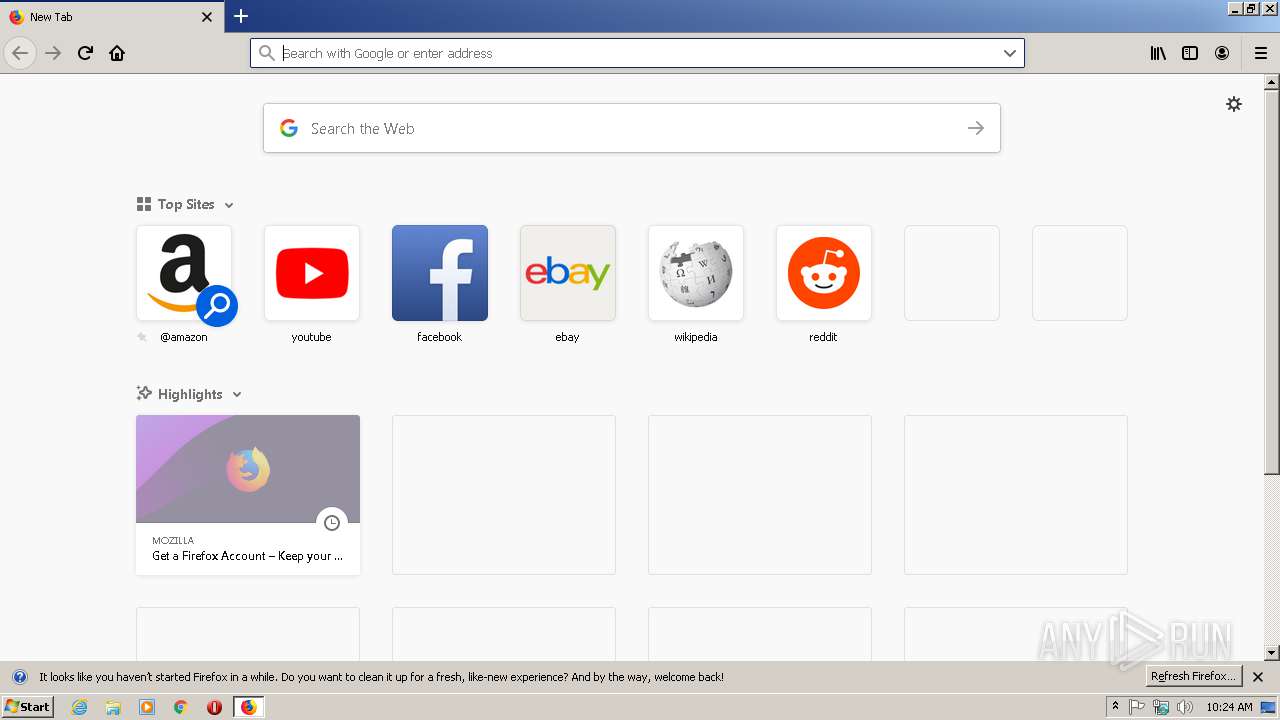Image resolution: width=1280 pixels, height=720 pixels.
Task: Open new tab page settings gear
Action: [1234, 104]
